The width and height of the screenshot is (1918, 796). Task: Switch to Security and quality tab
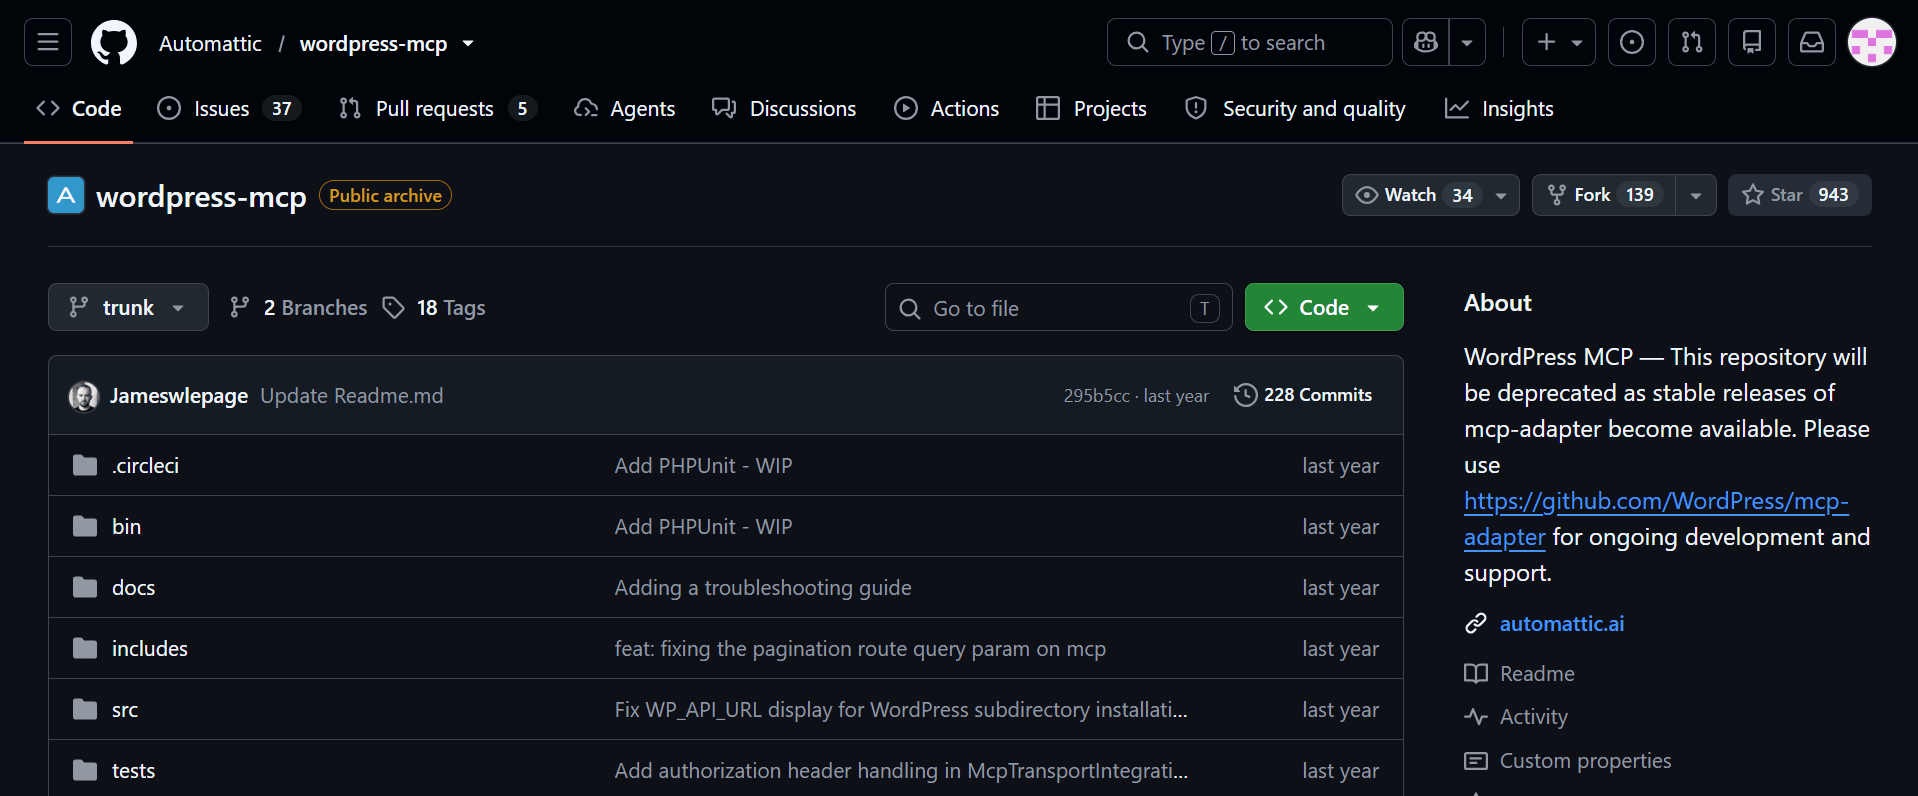coord(1295,108)
